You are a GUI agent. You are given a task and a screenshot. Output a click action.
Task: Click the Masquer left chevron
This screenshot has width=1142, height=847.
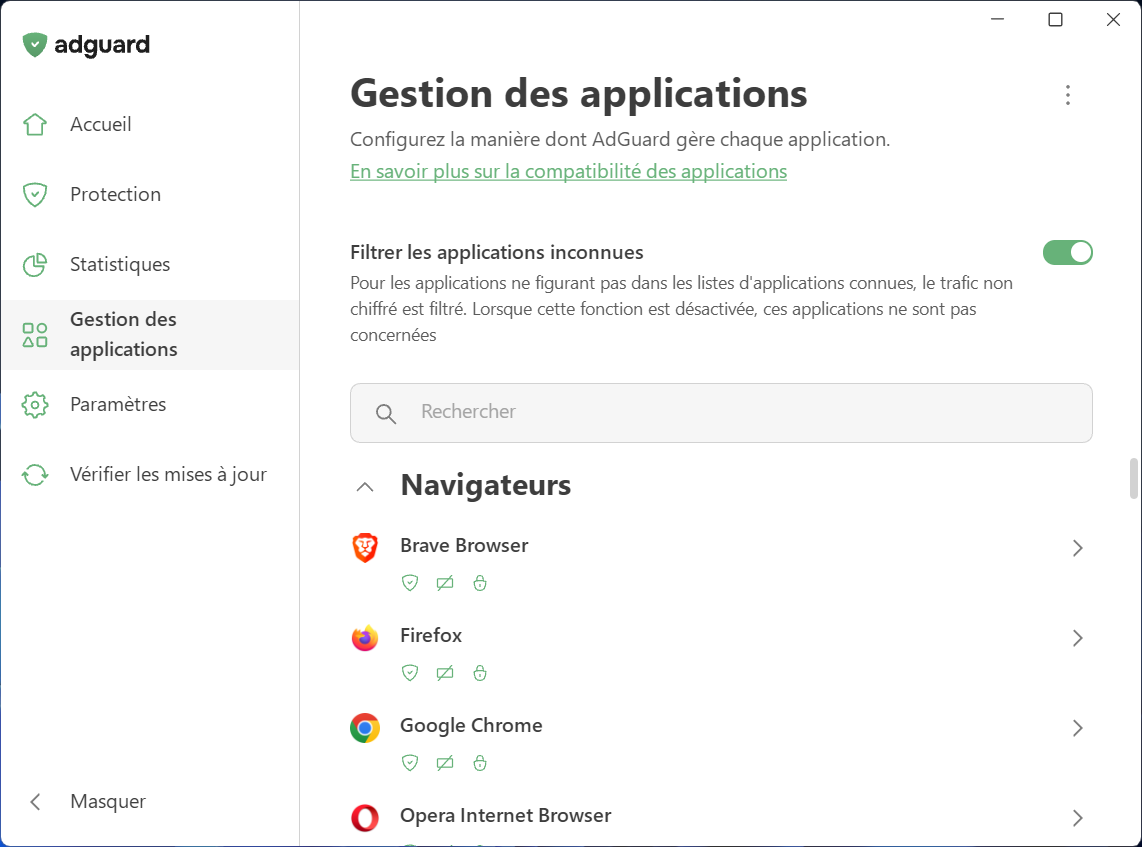point(35,802)
